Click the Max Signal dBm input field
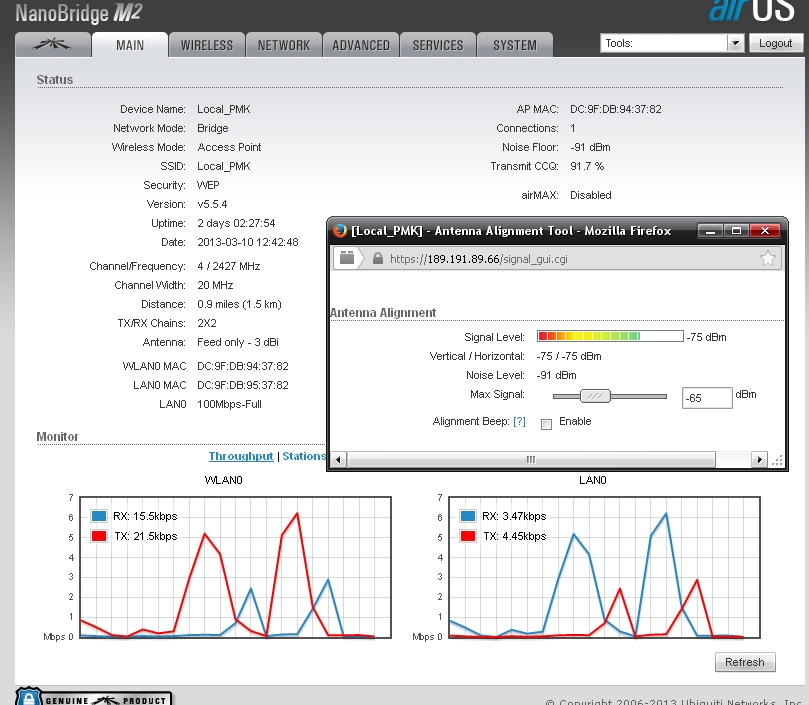Image resolution: width=809 pixels, height=705 pixels. [706, 398]
